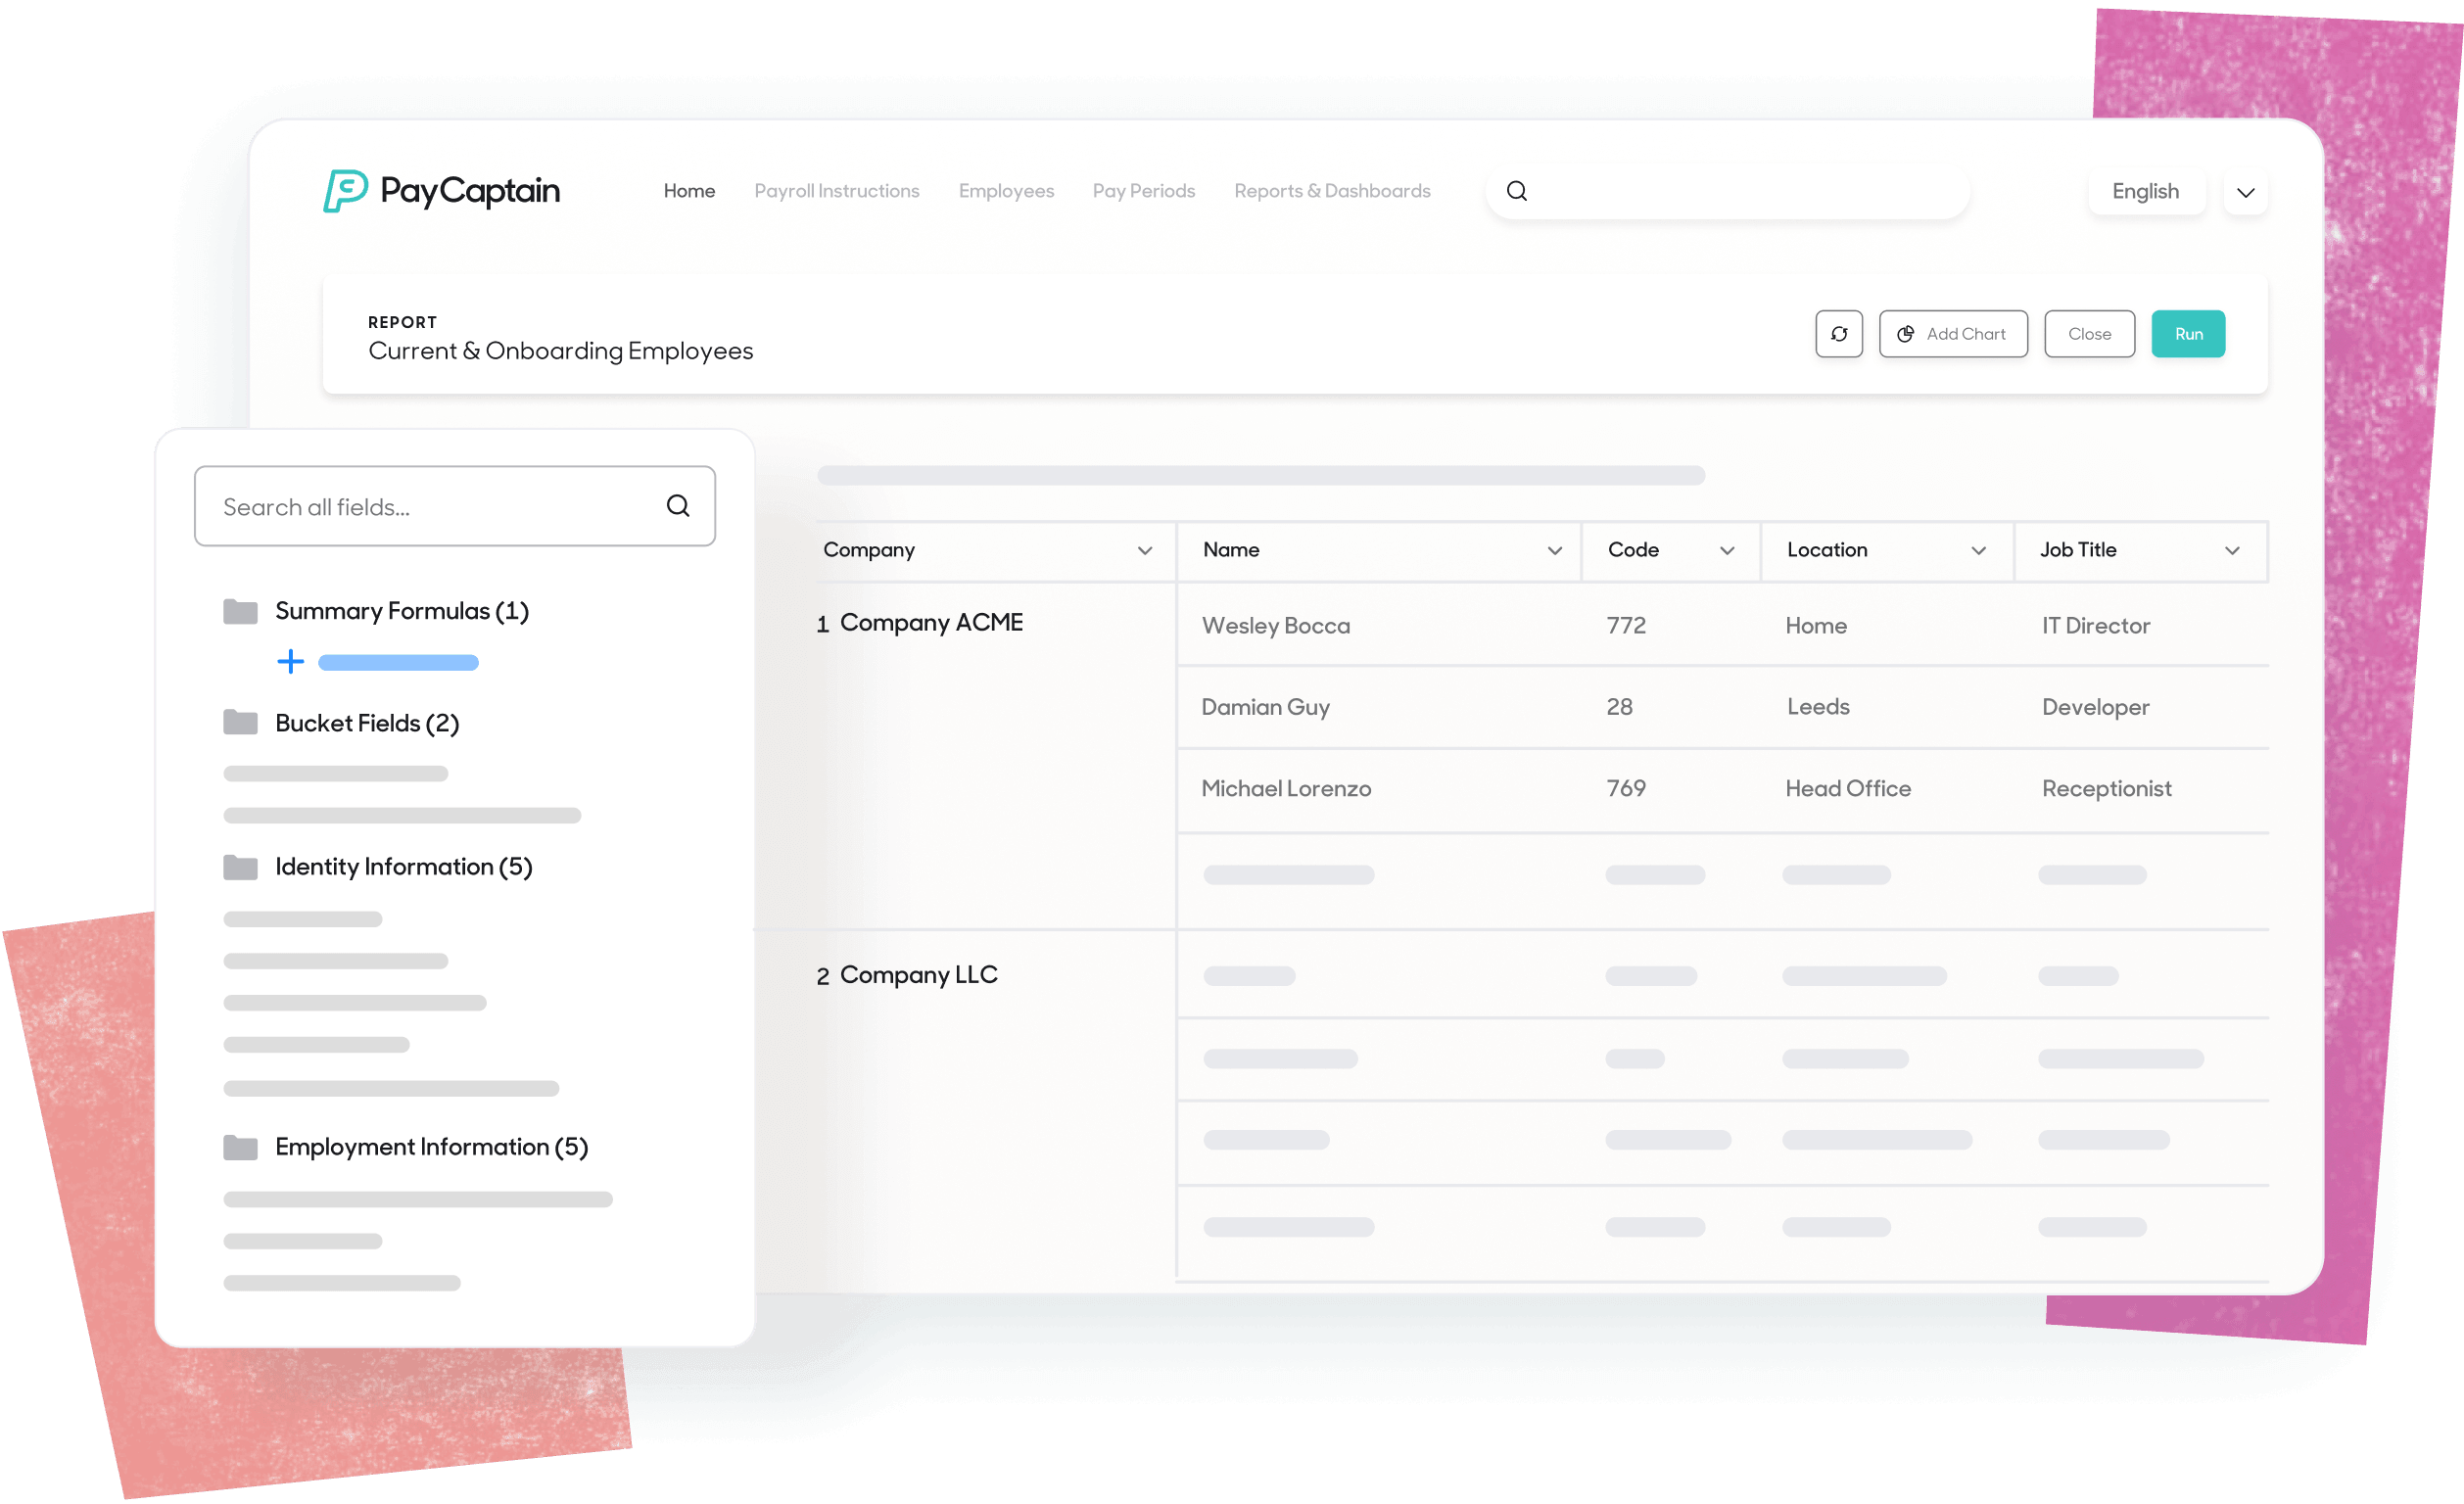
Task: Click the Wesley Bocca name cell
Action: (1275, 626)
